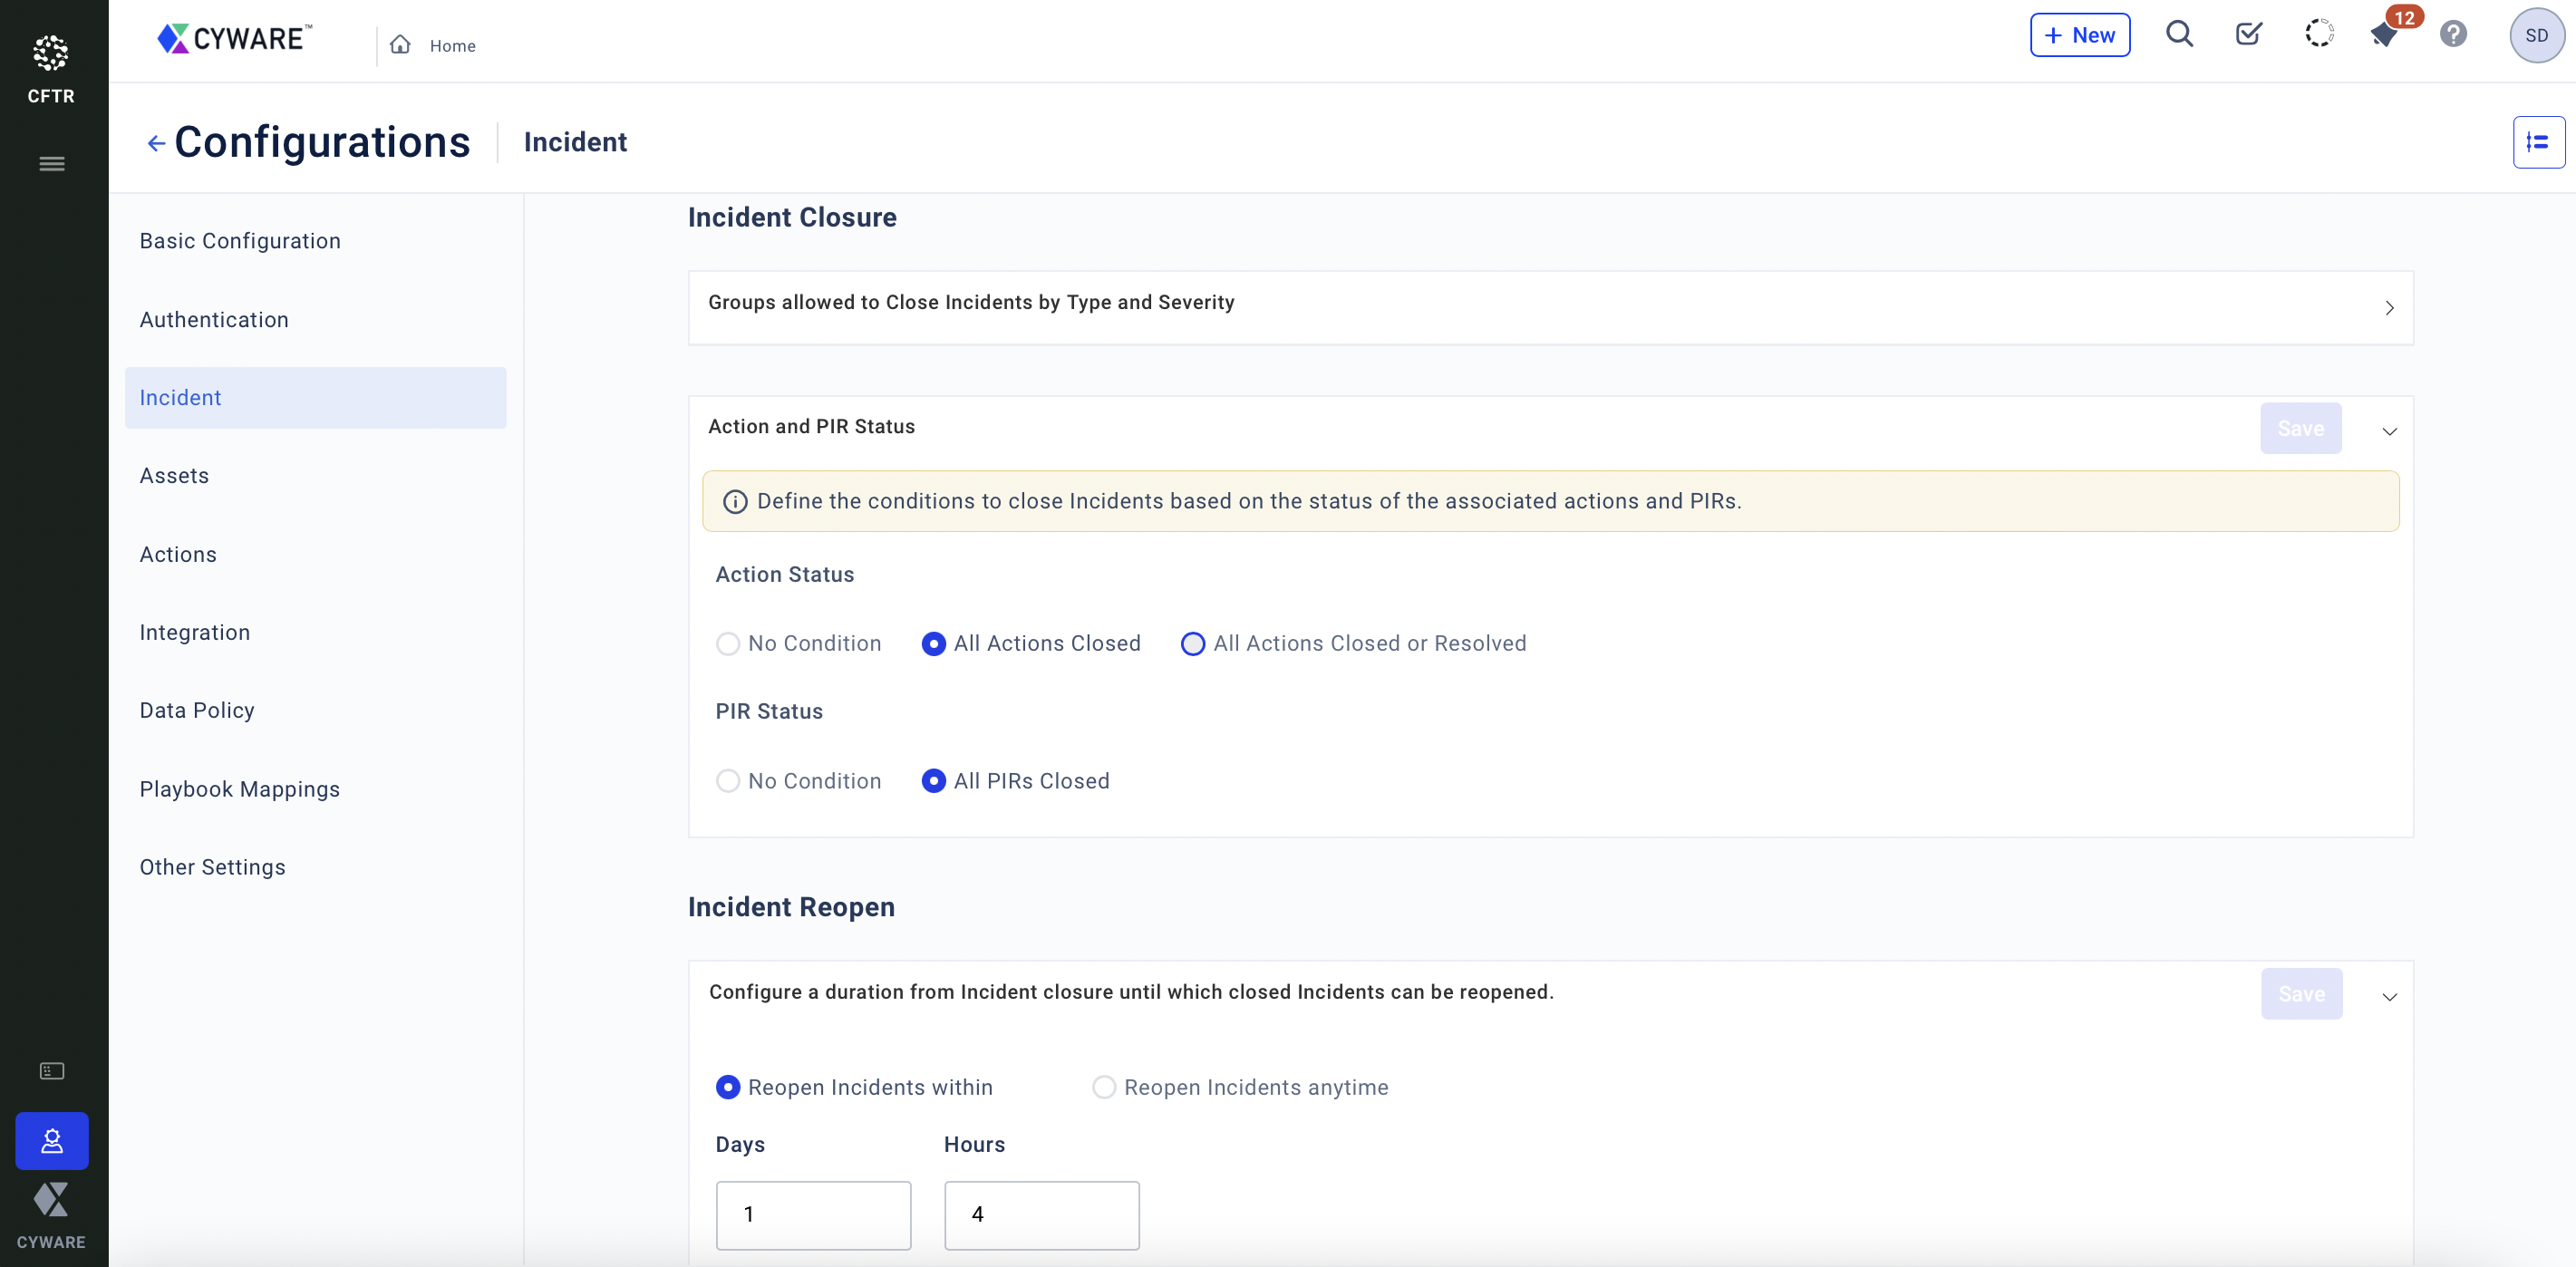This screenshot has height=1267, width=2576.
Task: Click the checklist tasks icon in header
Action: [2248, 35]
